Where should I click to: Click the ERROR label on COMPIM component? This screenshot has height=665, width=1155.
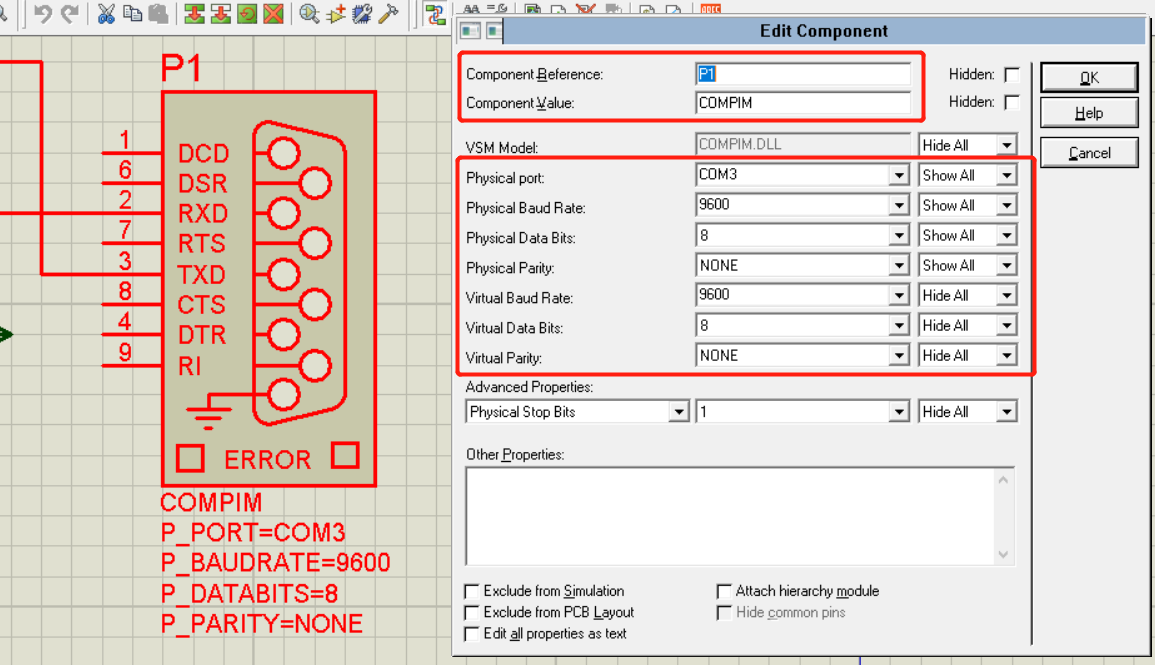tap(267, 460)
